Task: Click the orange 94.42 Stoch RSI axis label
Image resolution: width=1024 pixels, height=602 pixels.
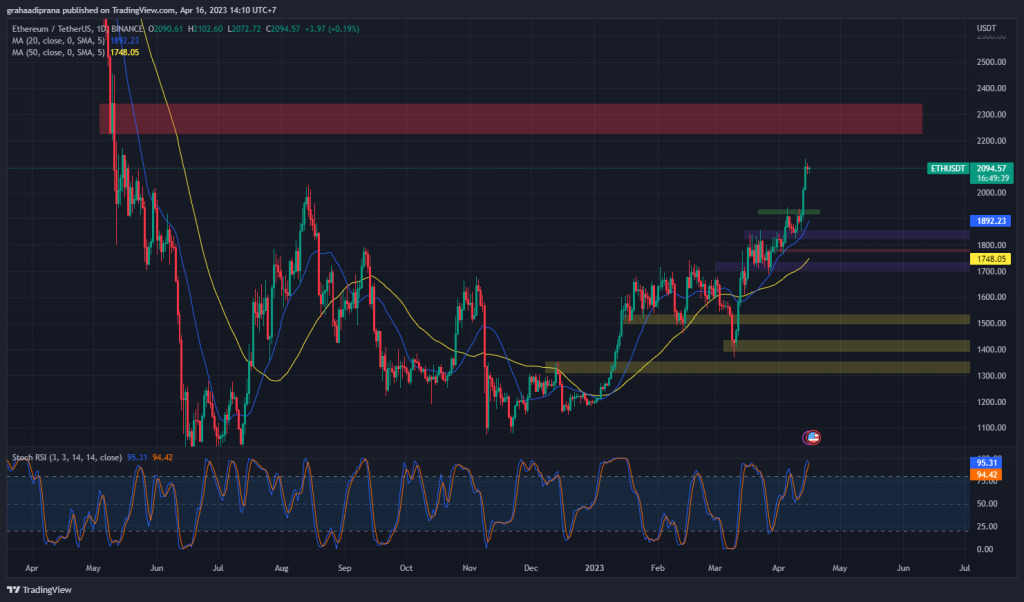Action: coord(986,475)
